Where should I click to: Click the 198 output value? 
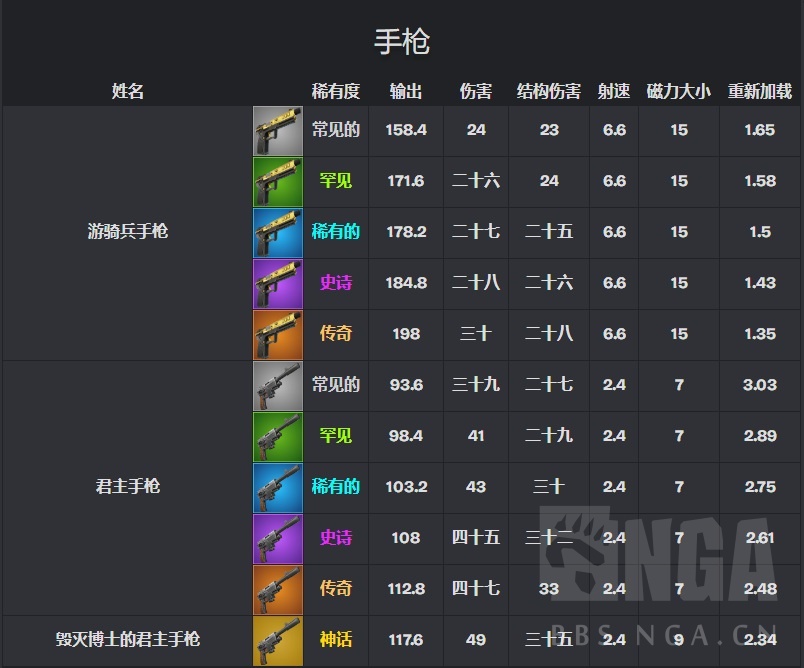(406, 334)
